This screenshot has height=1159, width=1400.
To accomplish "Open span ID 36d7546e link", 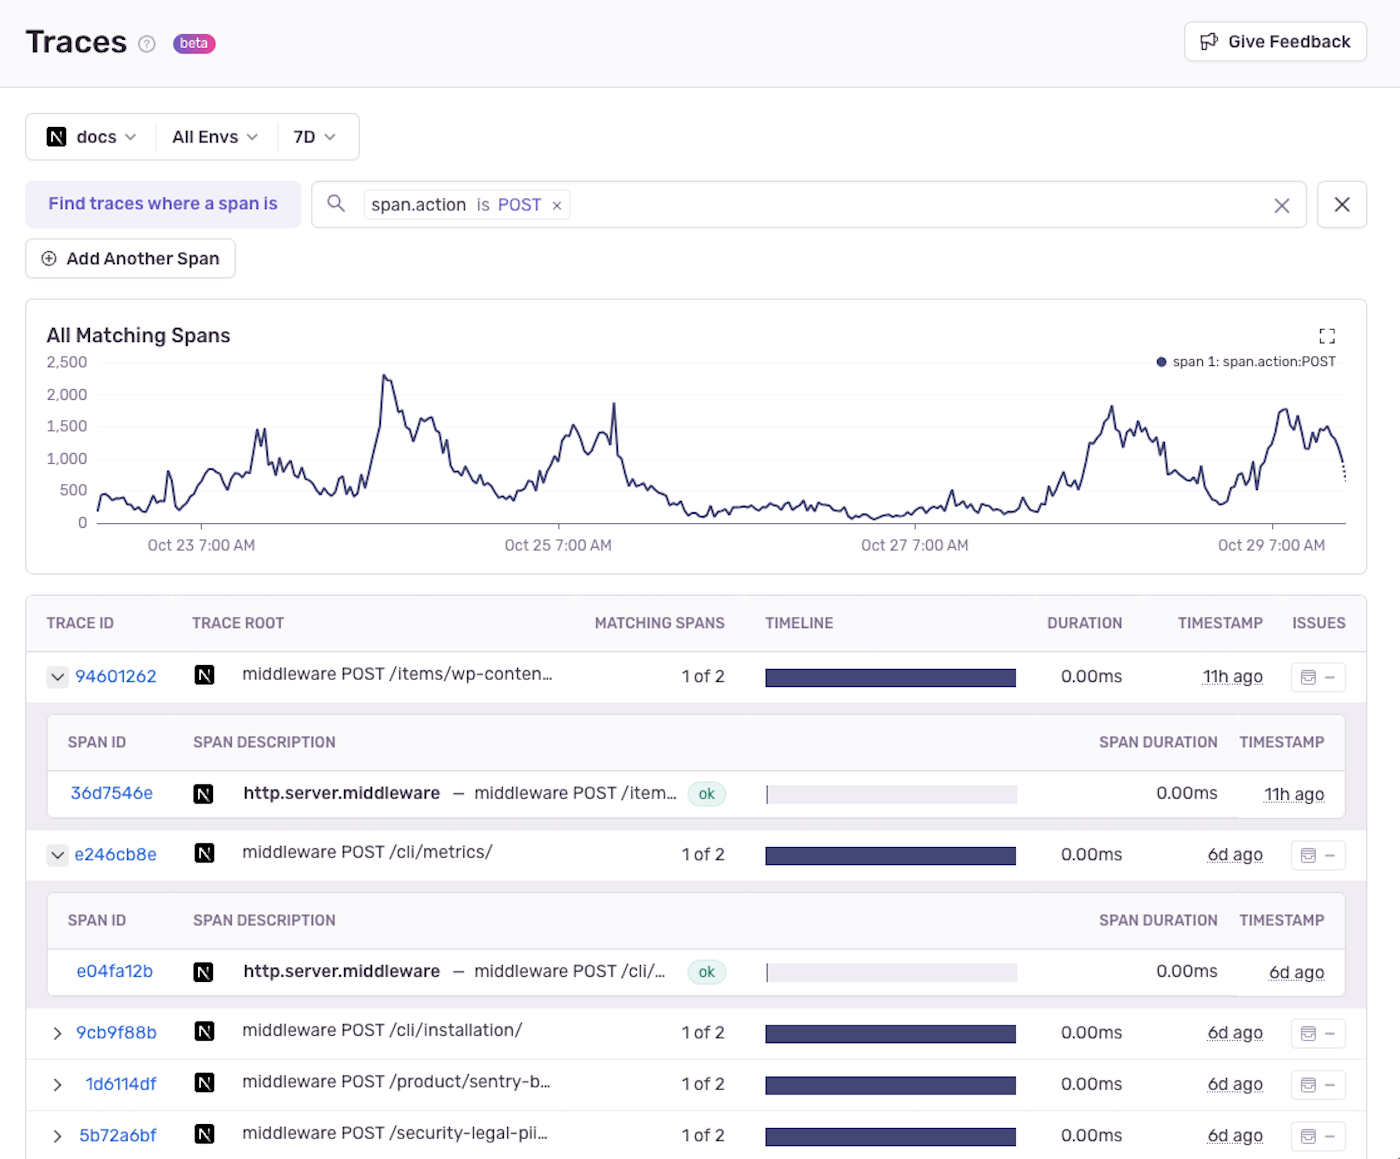I will coord(111,793).
